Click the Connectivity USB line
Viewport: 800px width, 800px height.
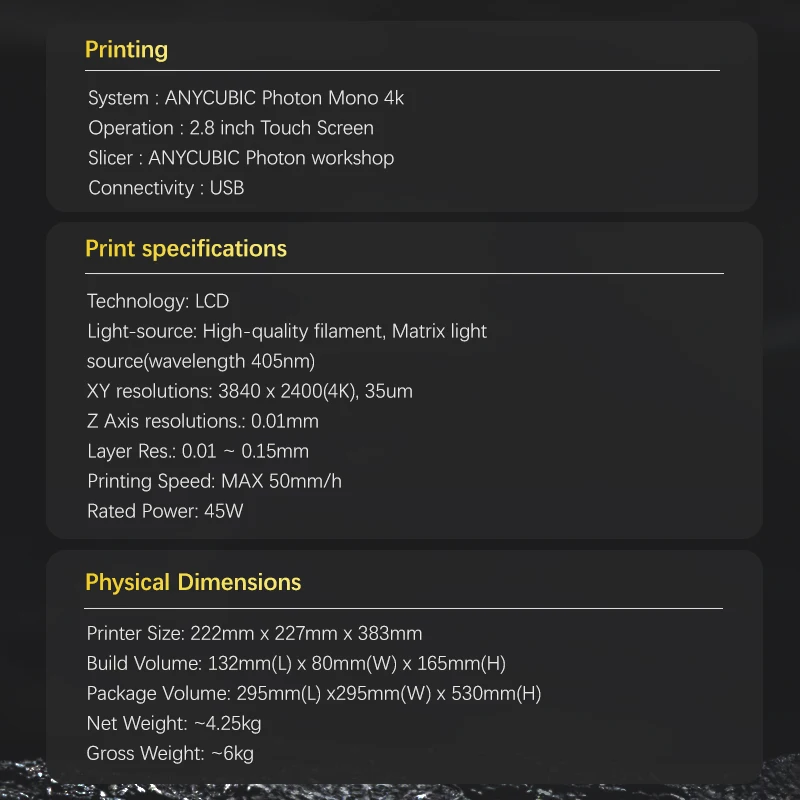166,188
